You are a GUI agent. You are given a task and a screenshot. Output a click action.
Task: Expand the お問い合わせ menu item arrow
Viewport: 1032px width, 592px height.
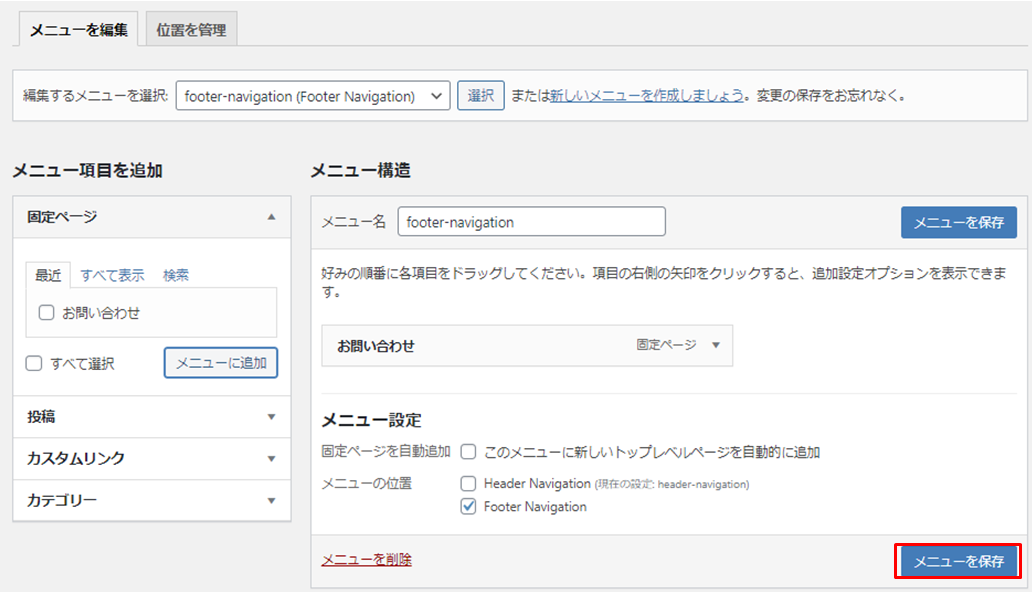click(715, 345)
